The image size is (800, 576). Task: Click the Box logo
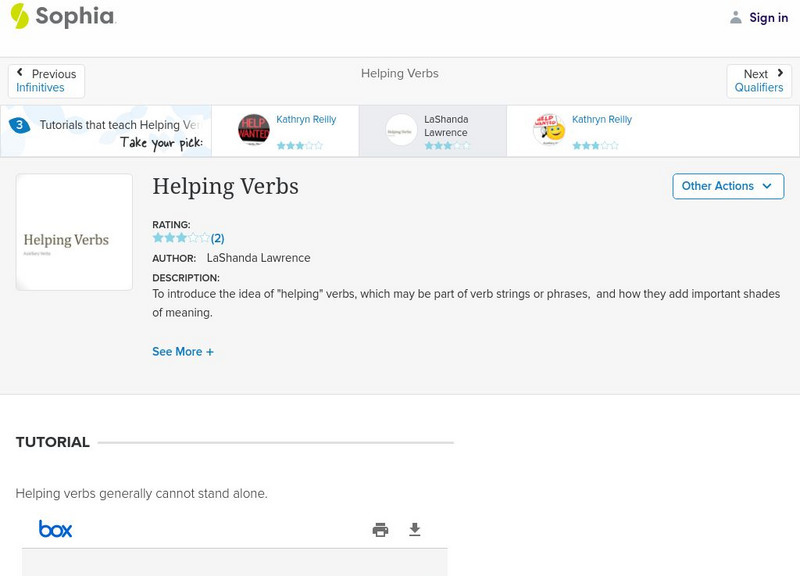(56, 529)
